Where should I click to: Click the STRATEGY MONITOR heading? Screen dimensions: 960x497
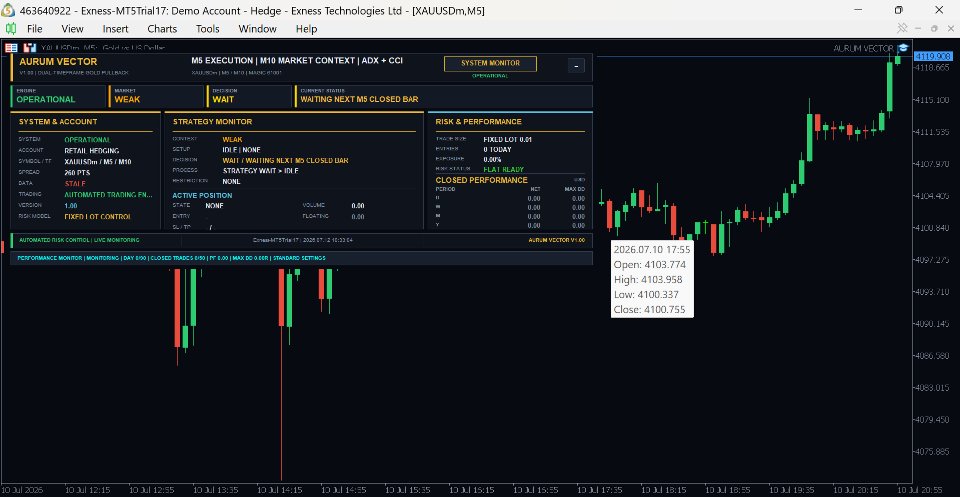[x=212, y=122]
